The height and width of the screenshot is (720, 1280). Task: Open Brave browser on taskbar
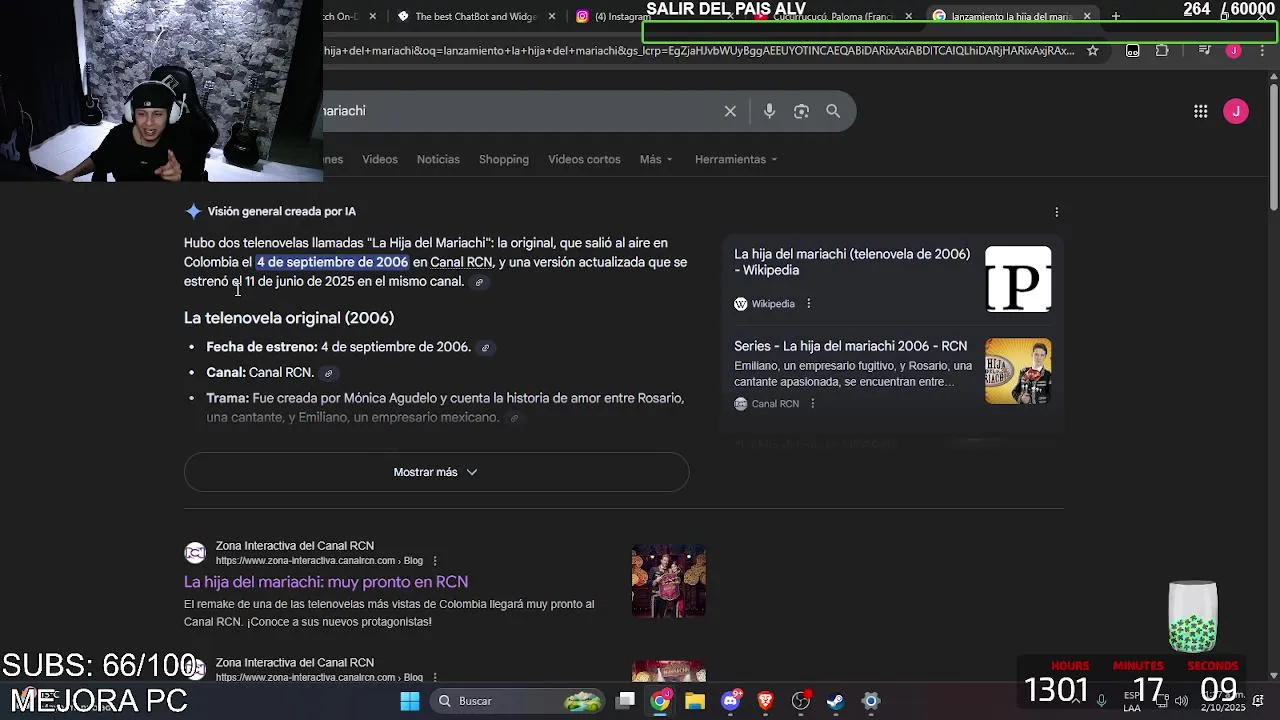(766, 701)
